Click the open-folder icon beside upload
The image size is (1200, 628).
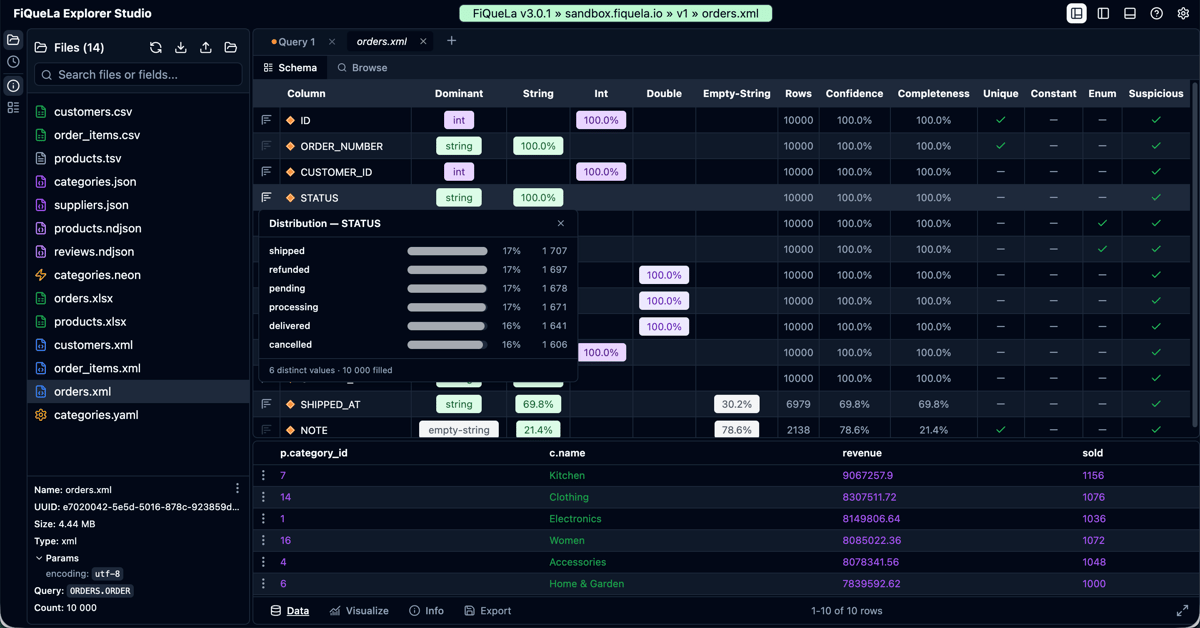coord(231,47)
